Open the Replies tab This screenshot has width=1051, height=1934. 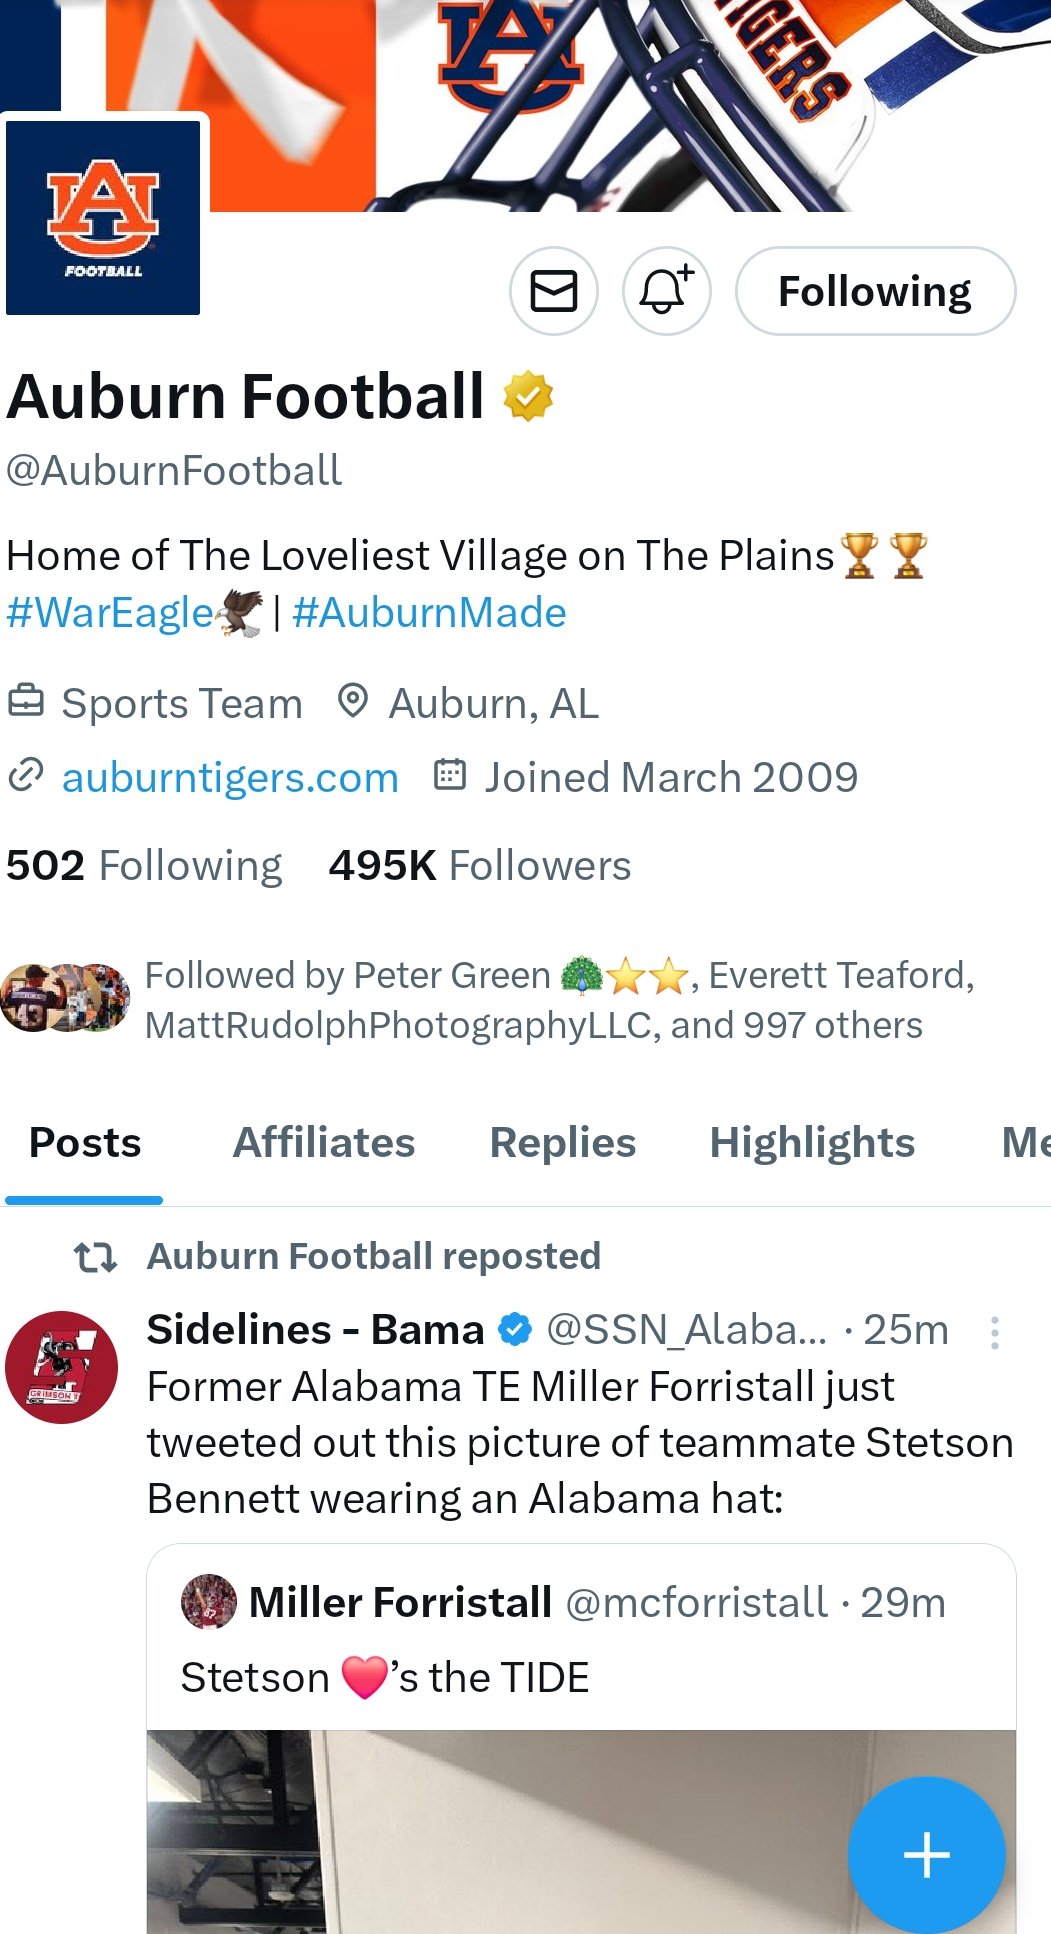561,1142
